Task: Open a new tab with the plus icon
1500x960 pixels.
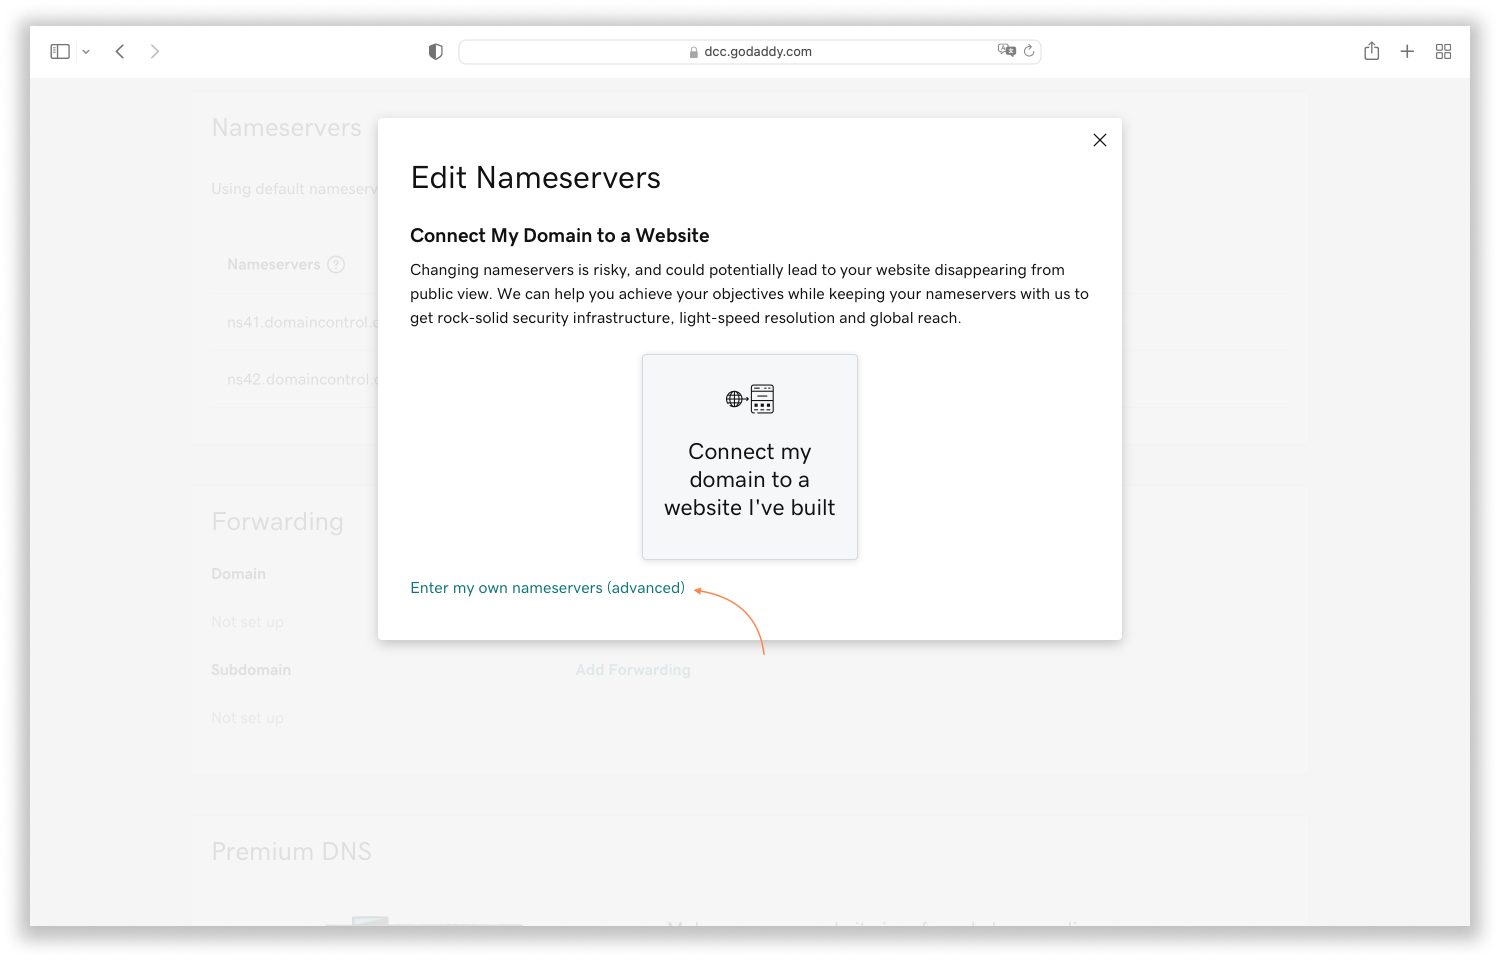Action: 1407,51
